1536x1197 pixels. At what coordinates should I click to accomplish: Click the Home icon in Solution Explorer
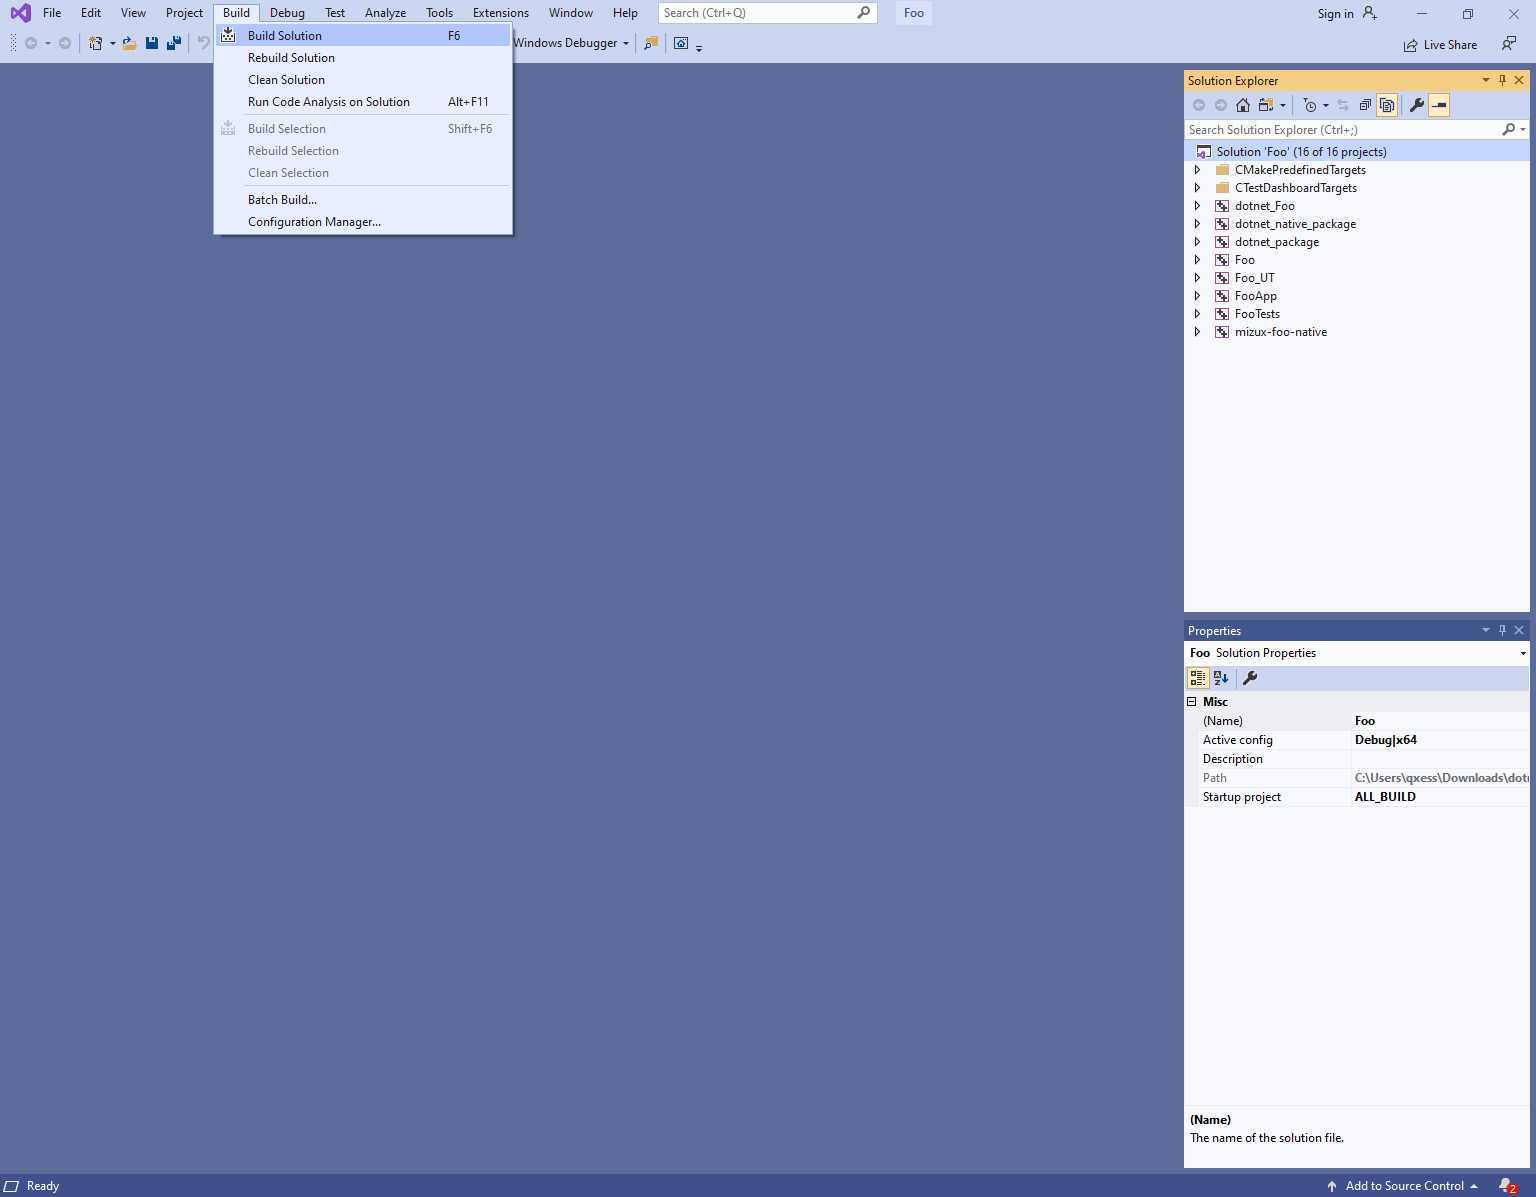1243,105
